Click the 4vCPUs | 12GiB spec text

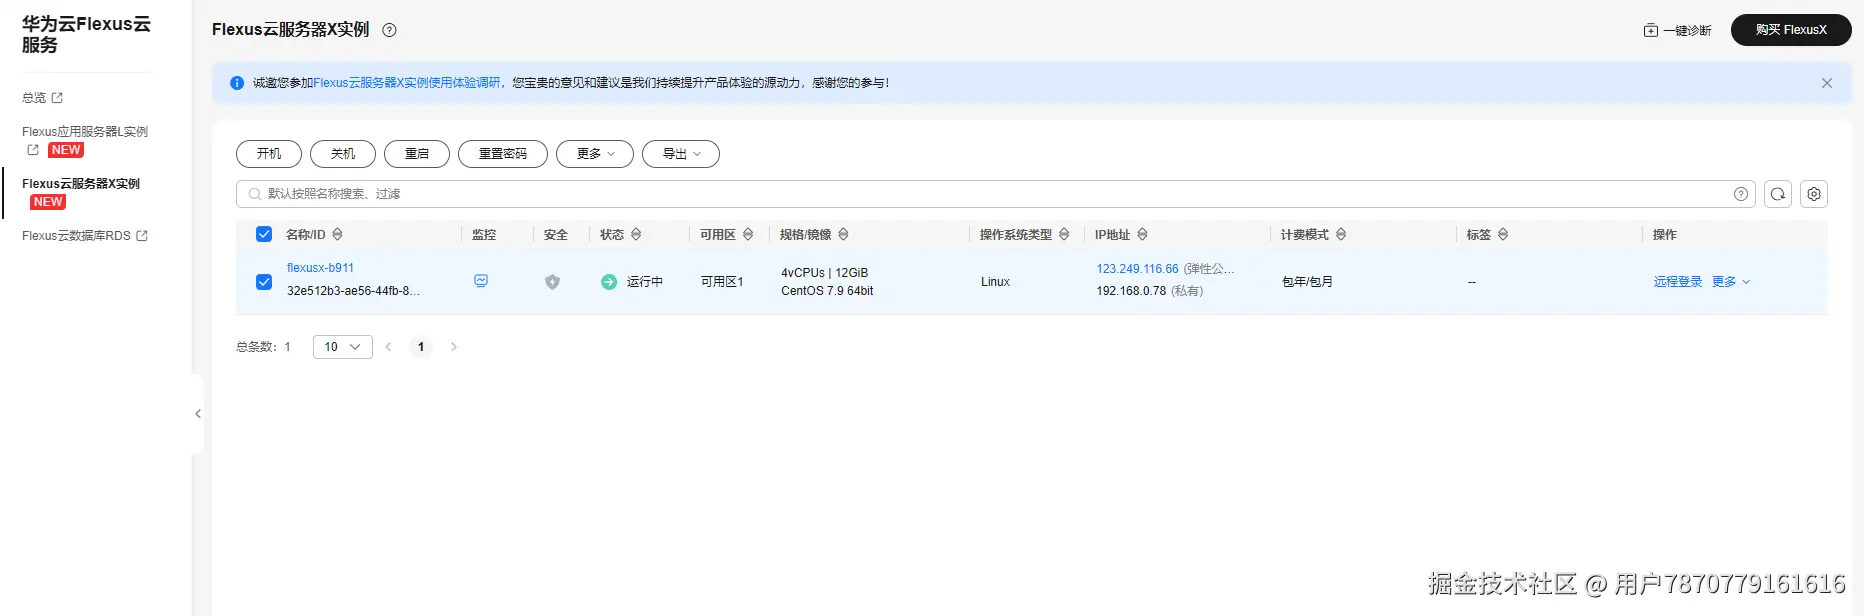(824, 273)
